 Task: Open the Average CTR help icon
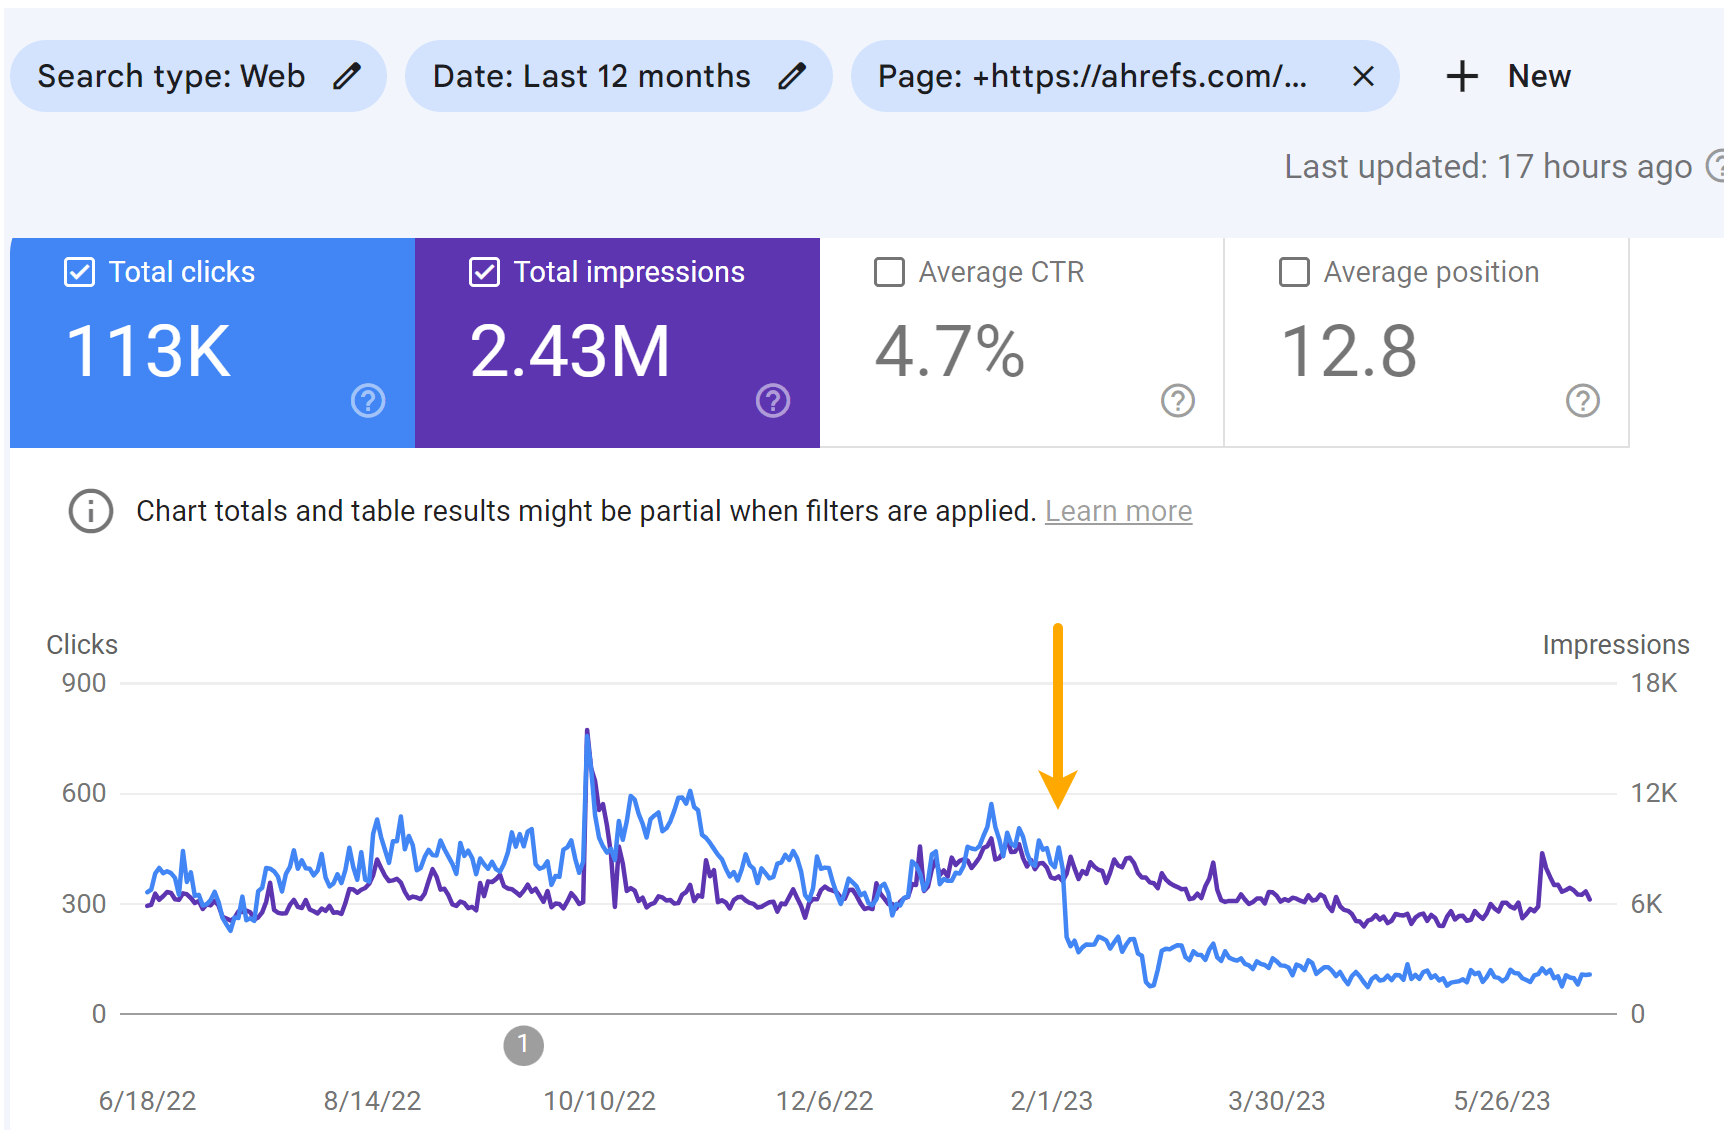coord(1177,401)
